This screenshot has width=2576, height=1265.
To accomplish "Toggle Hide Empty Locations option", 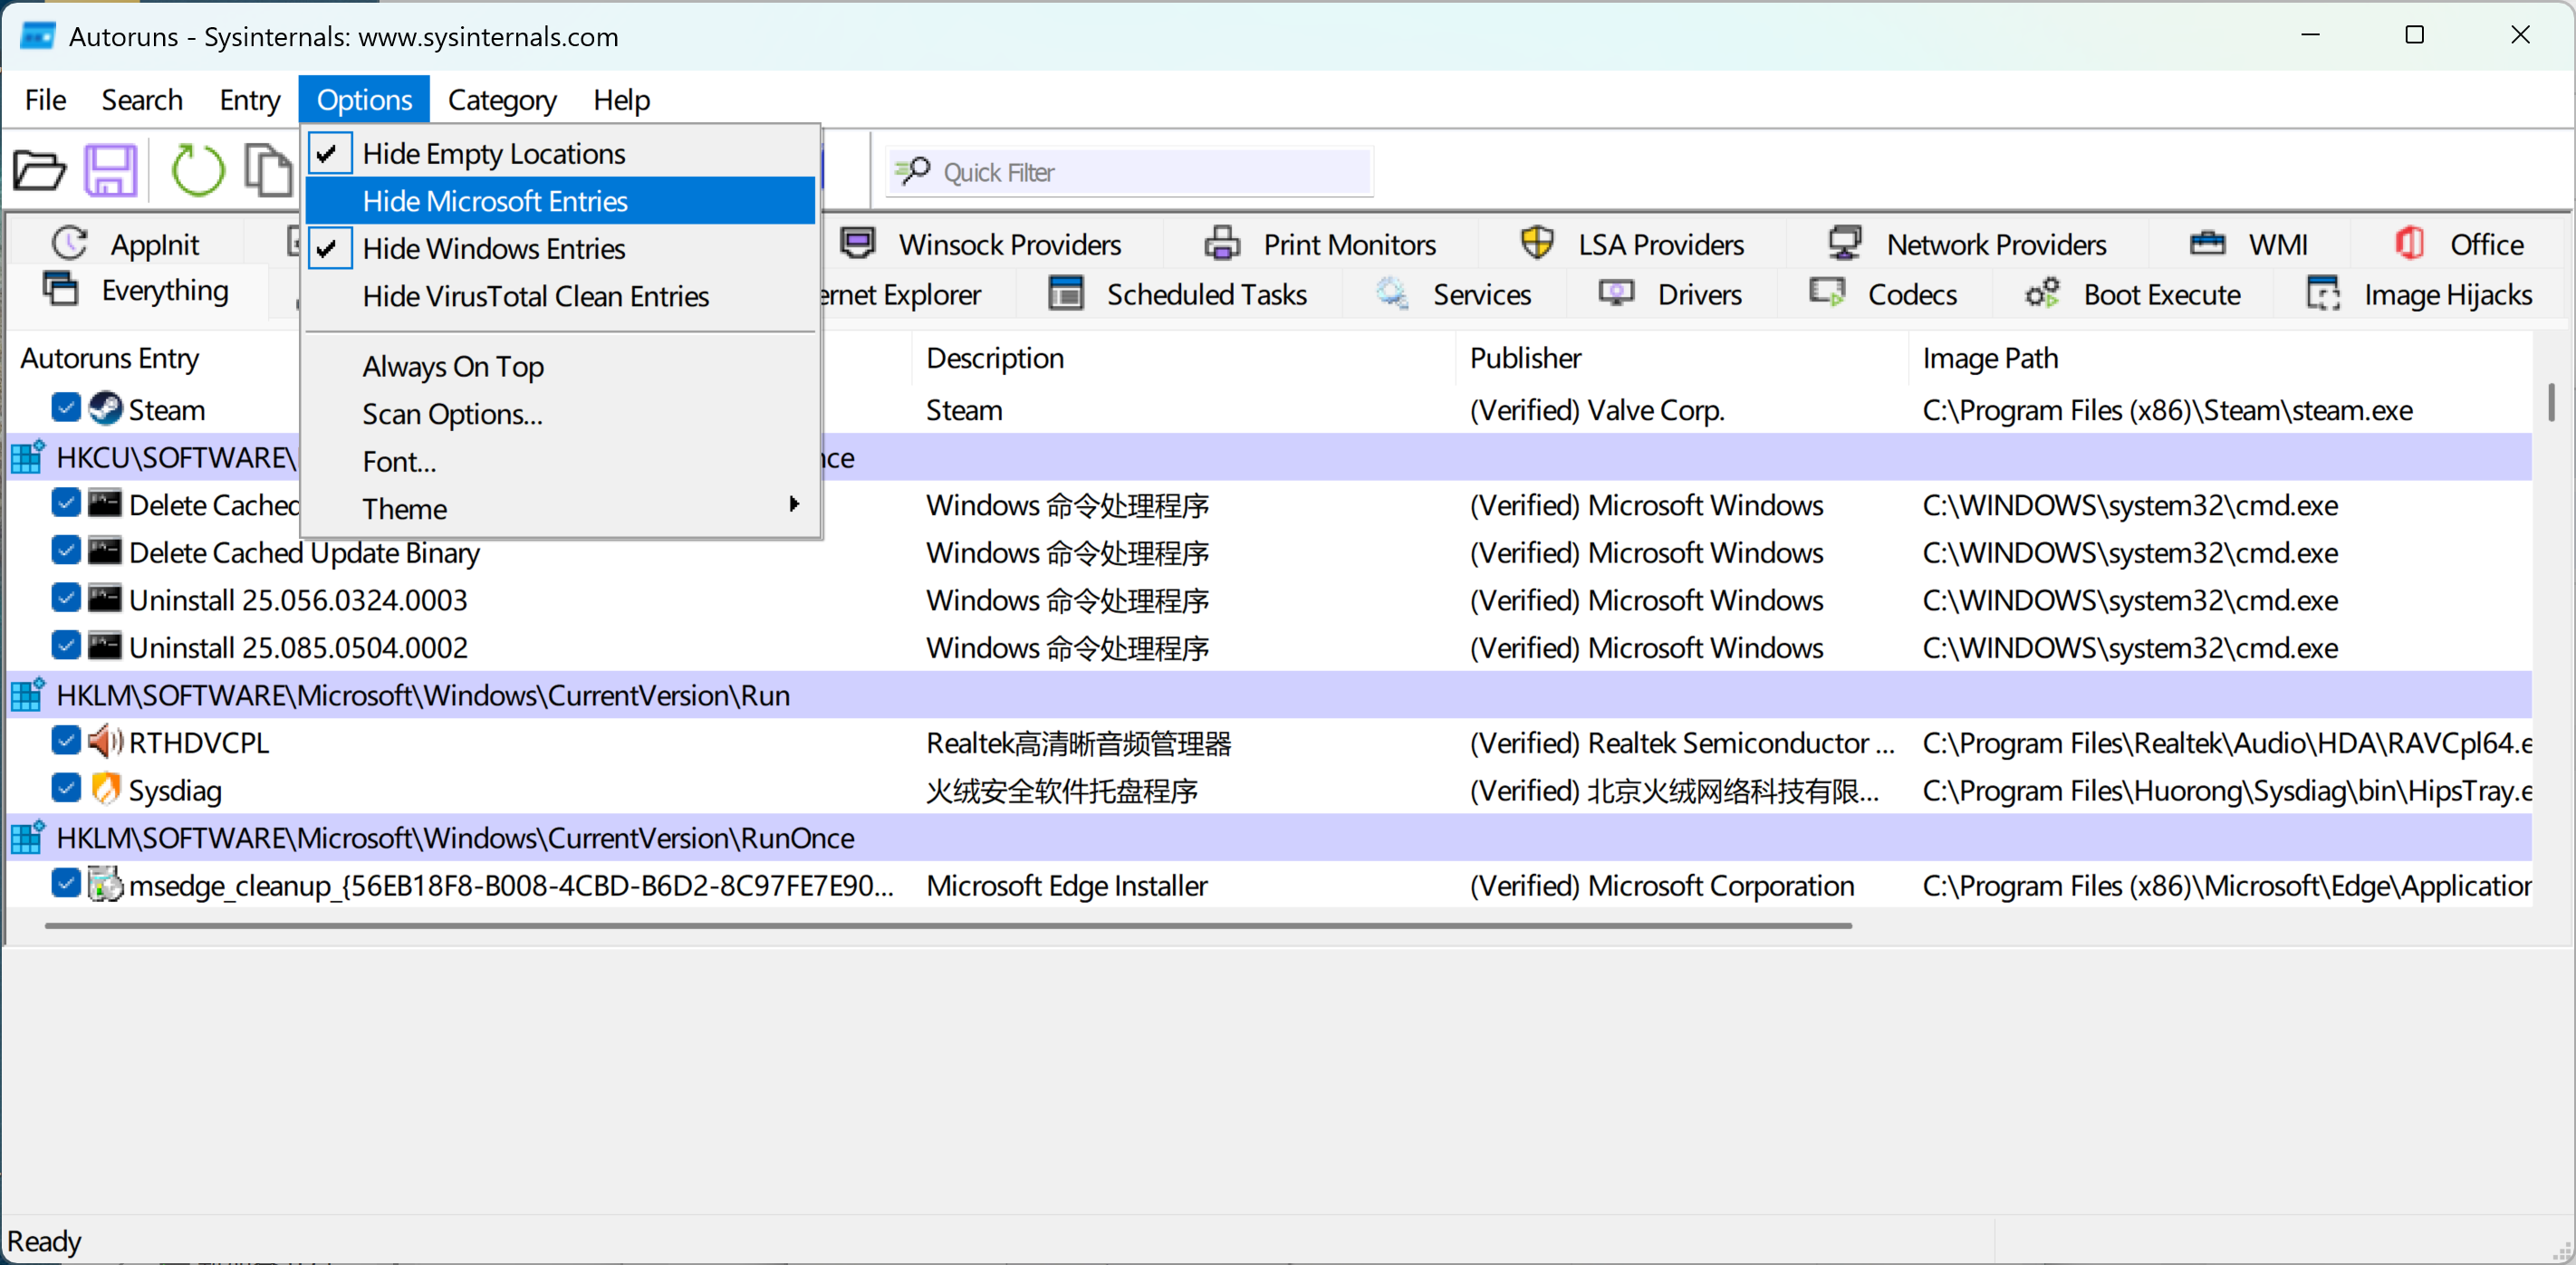I will tap(560, 153).
